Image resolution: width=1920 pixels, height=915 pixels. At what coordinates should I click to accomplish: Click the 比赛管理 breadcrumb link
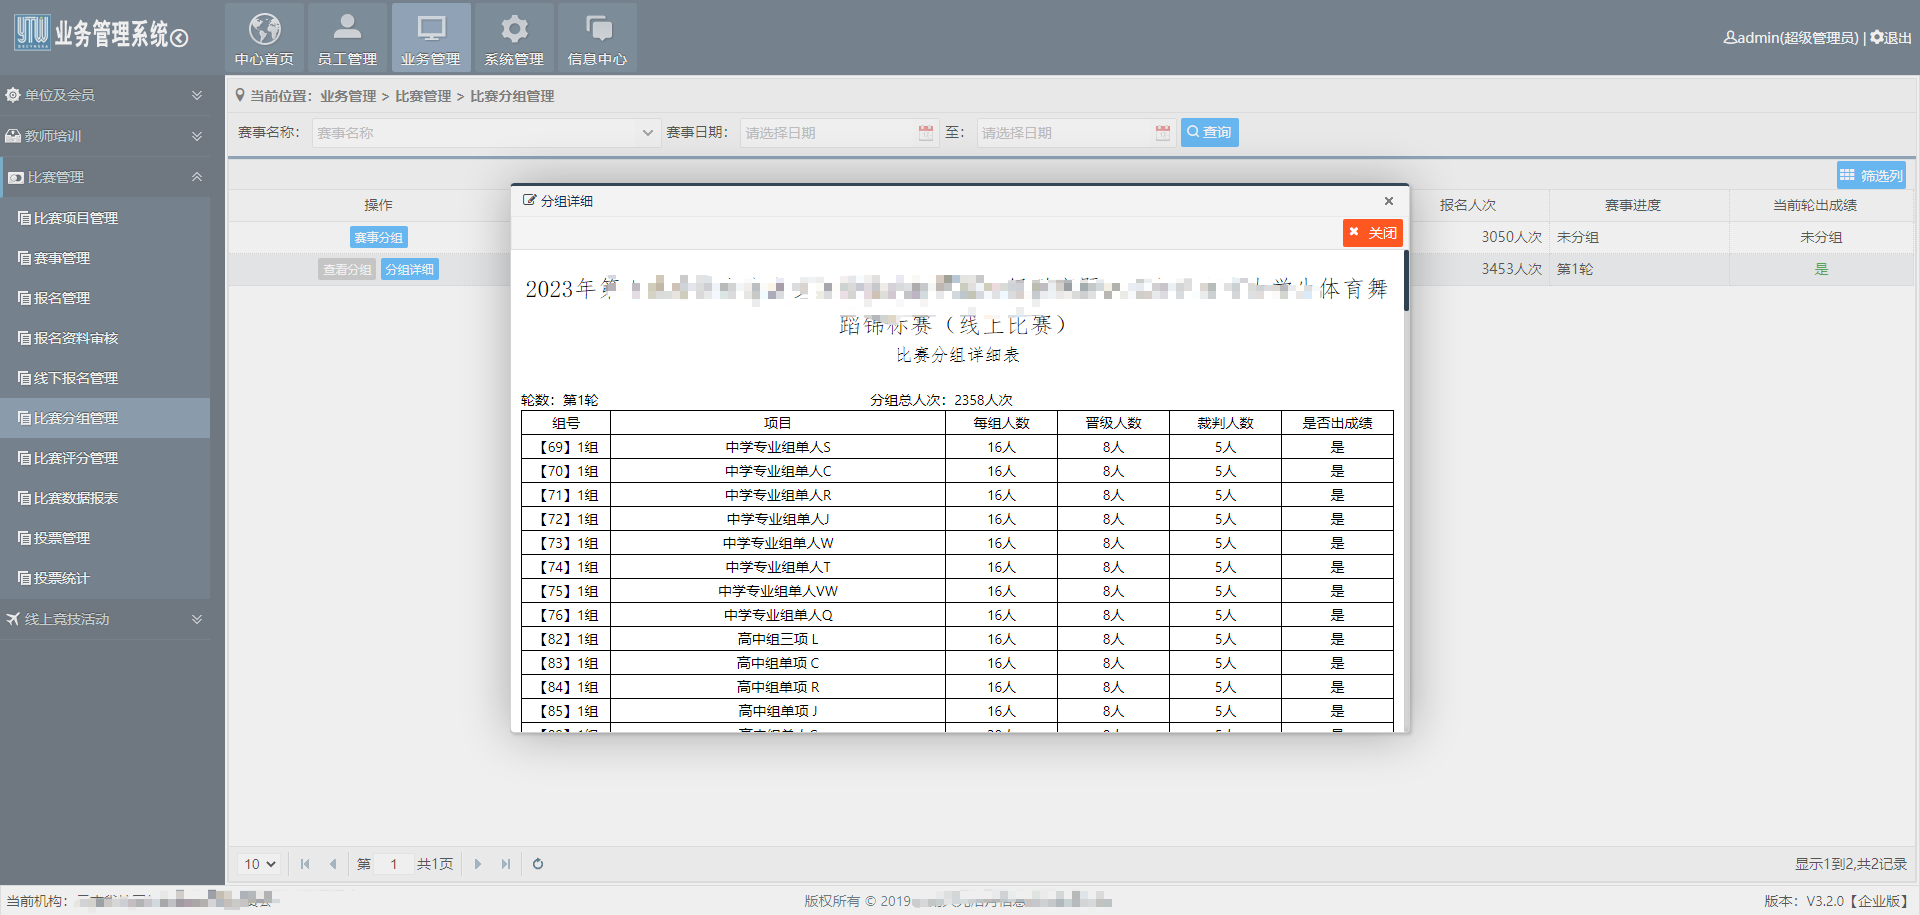pos(423,96)
